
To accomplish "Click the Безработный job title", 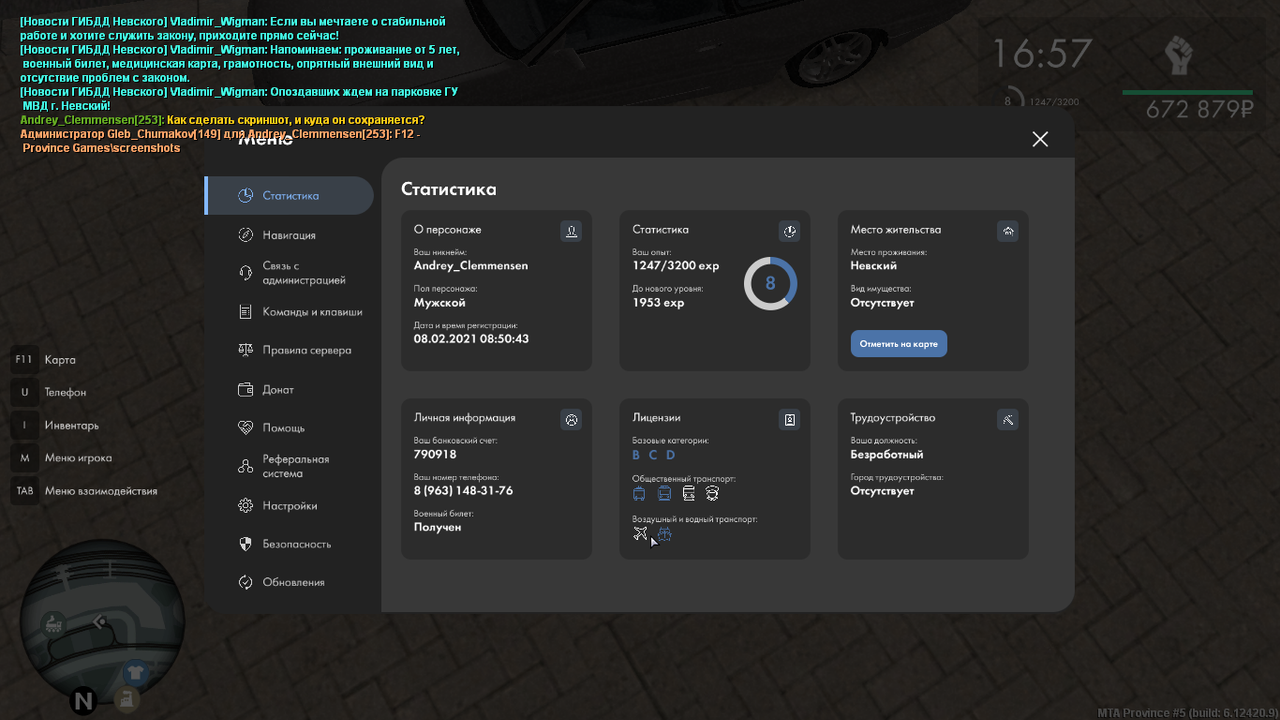I will click(887, 455).
